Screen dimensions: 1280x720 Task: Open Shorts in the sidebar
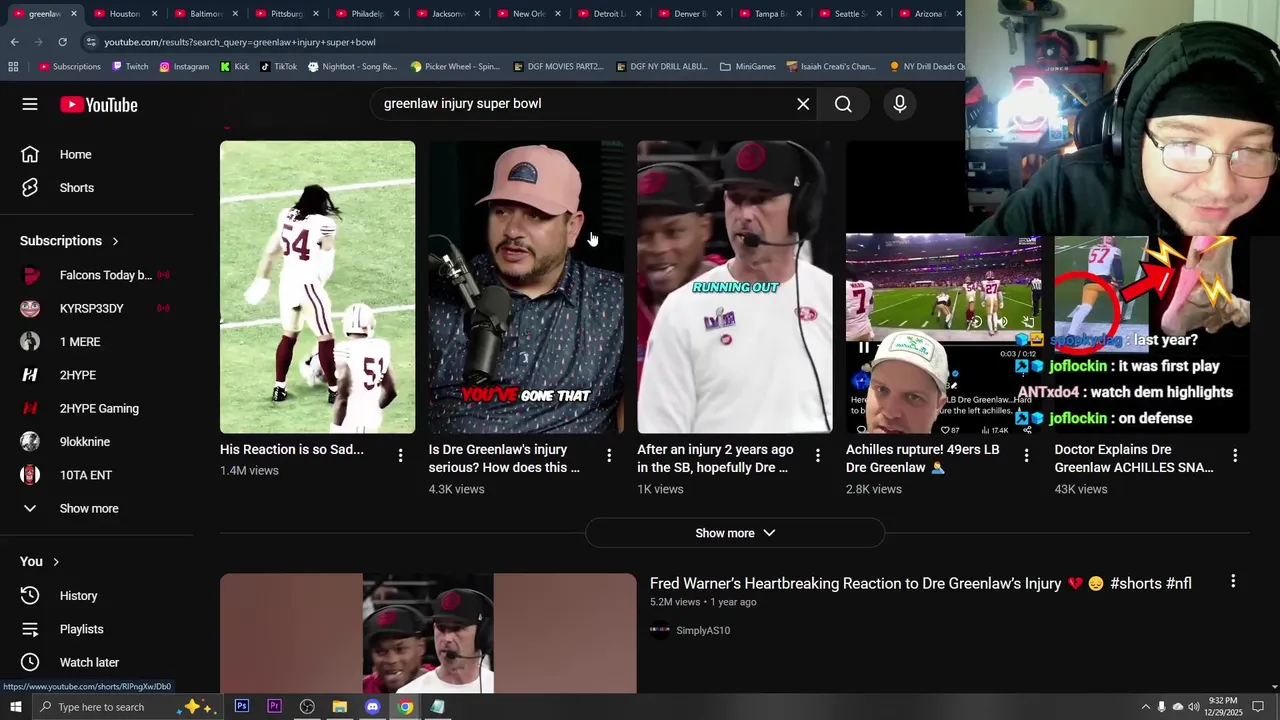coord(97,188)
